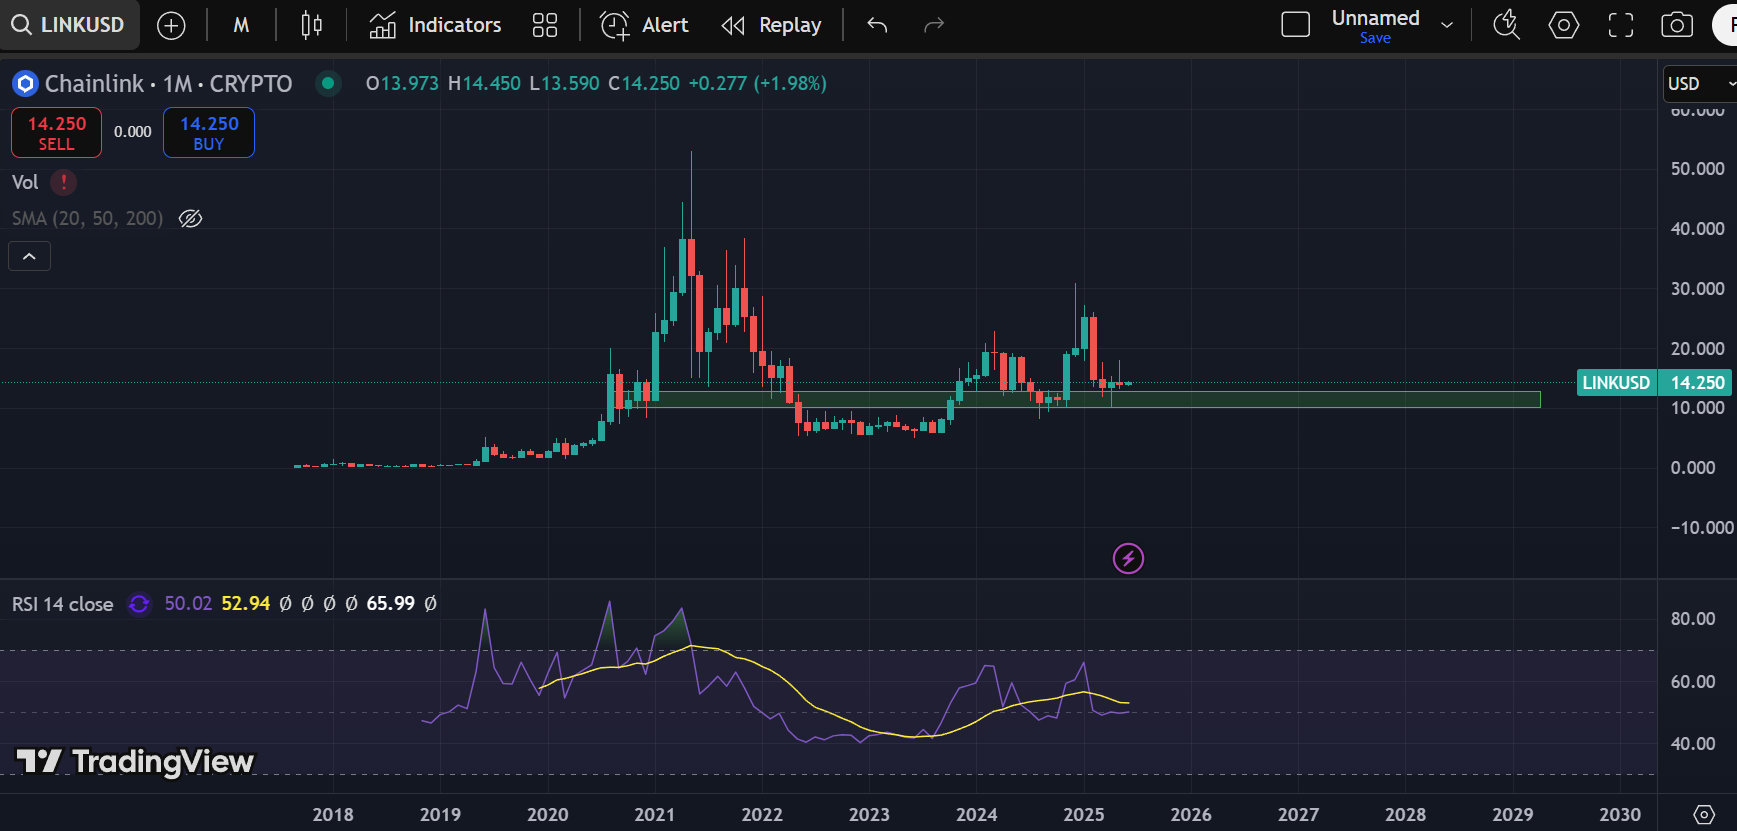Add a symbol to compare with plus icon

click(172, 25)
